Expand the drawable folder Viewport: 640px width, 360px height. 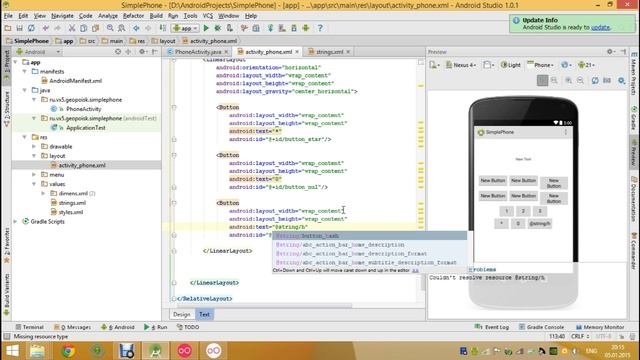pyautogui.click(x=34, y=147)
